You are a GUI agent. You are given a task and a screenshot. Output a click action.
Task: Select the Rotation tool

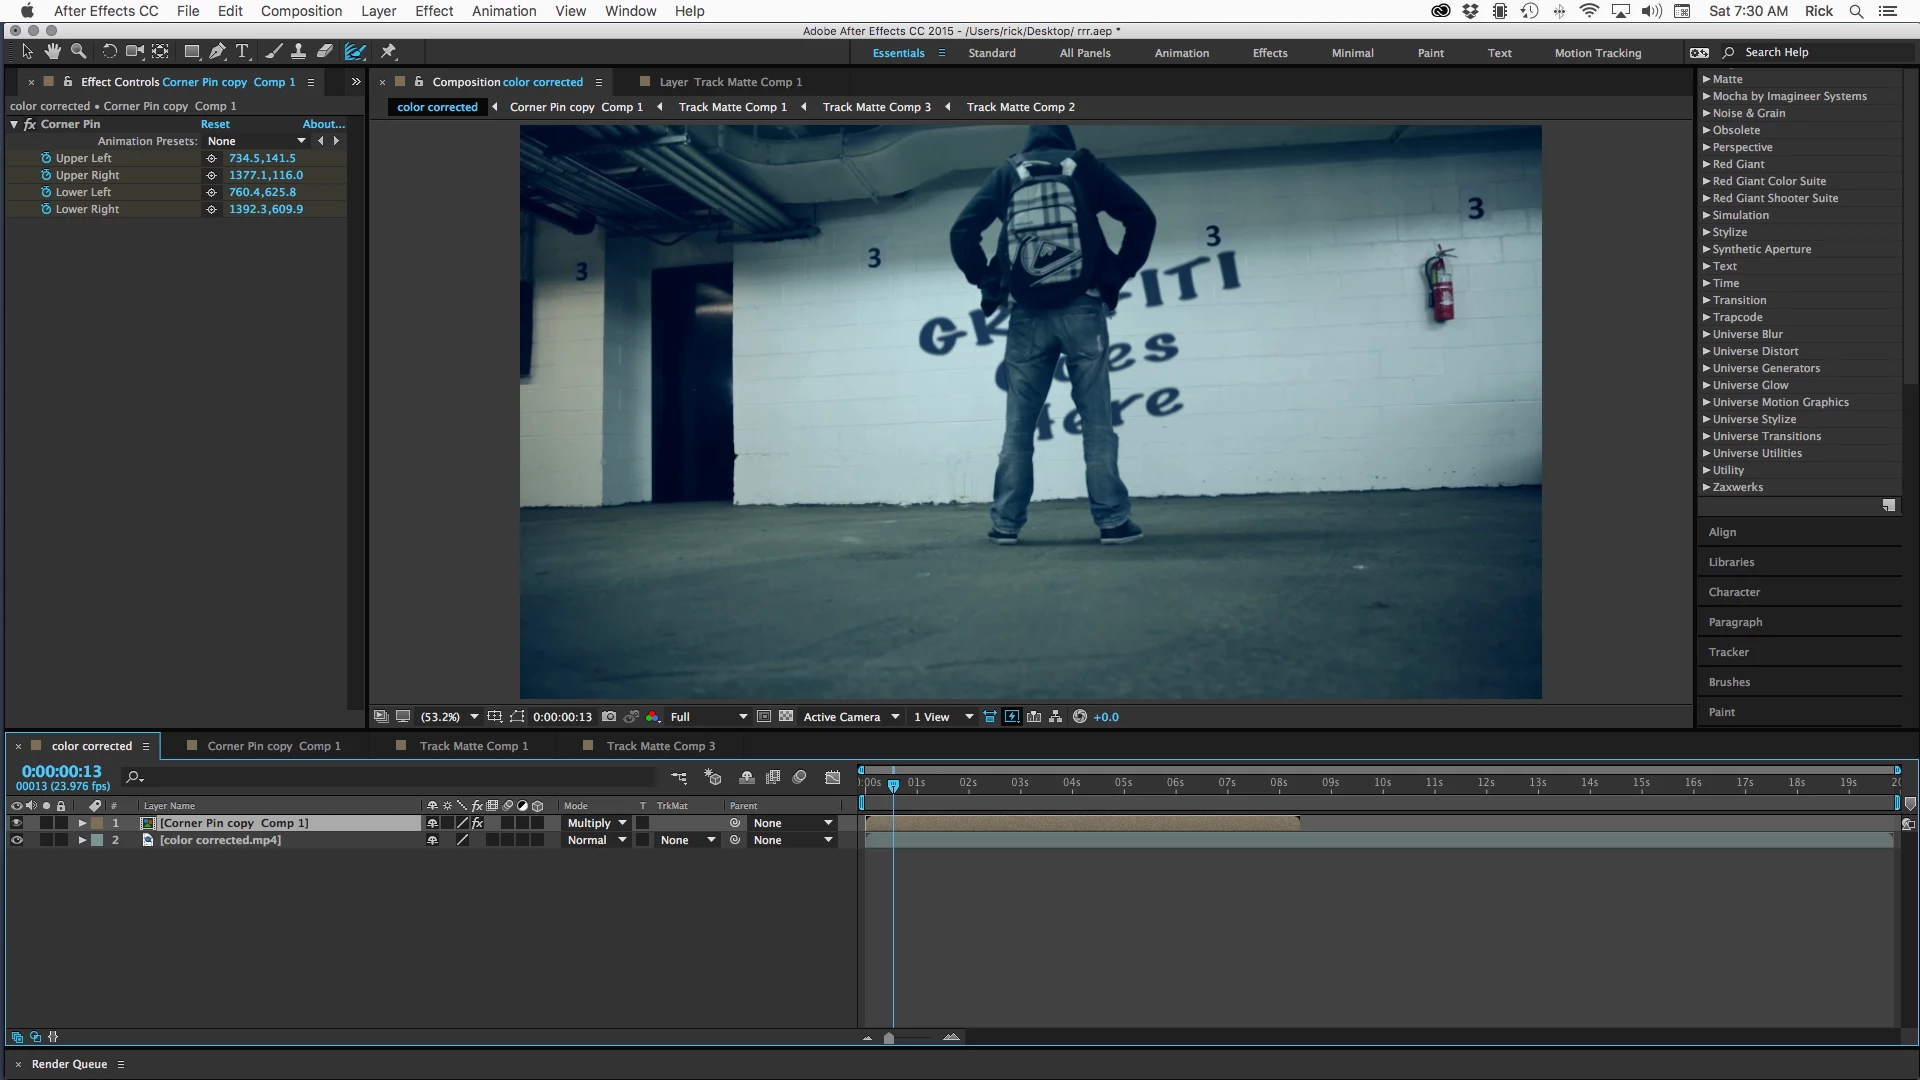coord(109,52)
